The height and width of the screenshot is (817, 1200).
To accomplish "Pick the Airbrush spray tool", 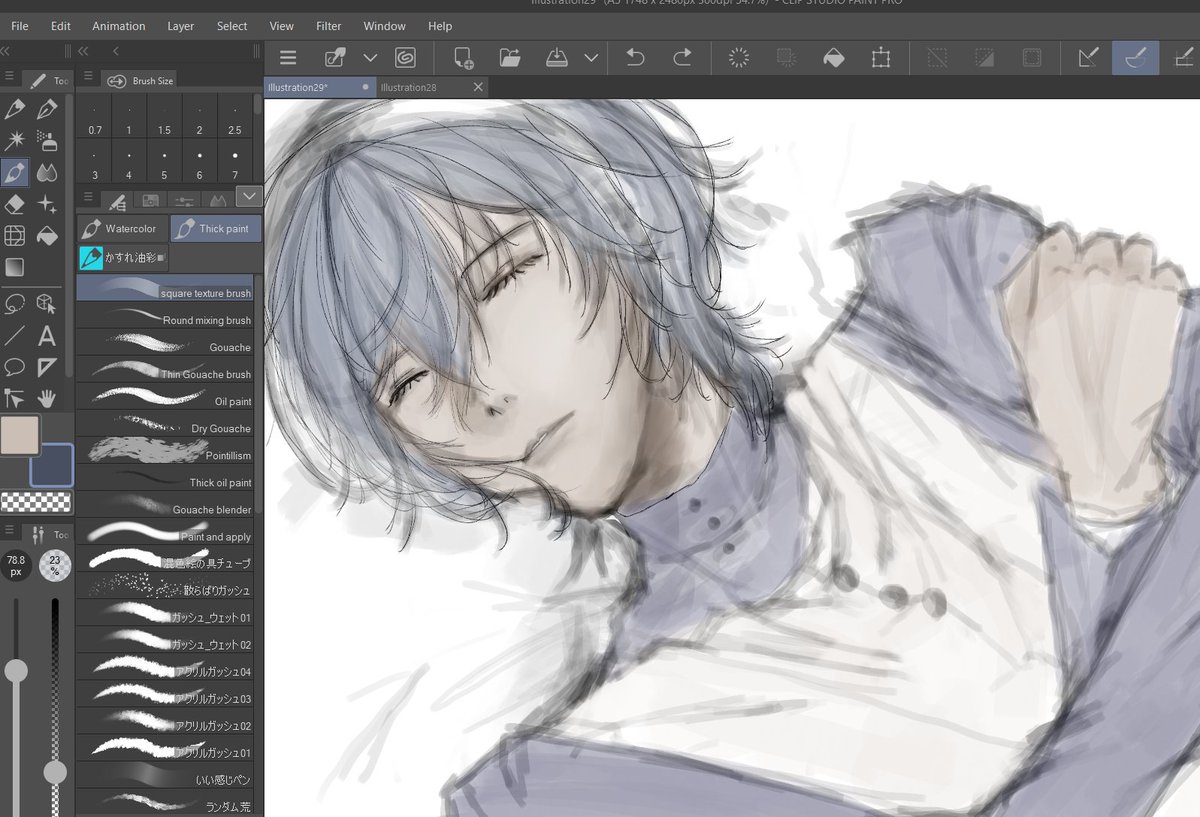I will (x=46, y=140).
